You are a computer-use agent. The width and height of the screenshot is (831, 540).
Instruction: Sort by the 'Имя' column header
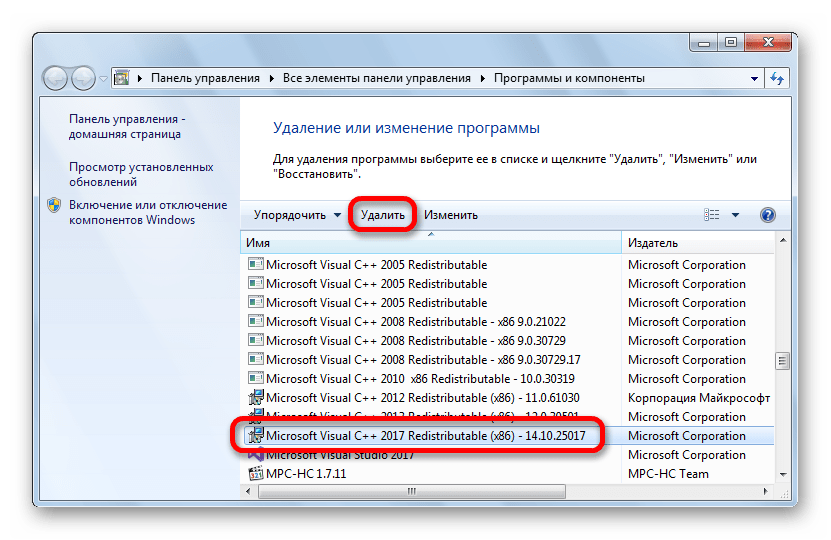tap(431, 243)
